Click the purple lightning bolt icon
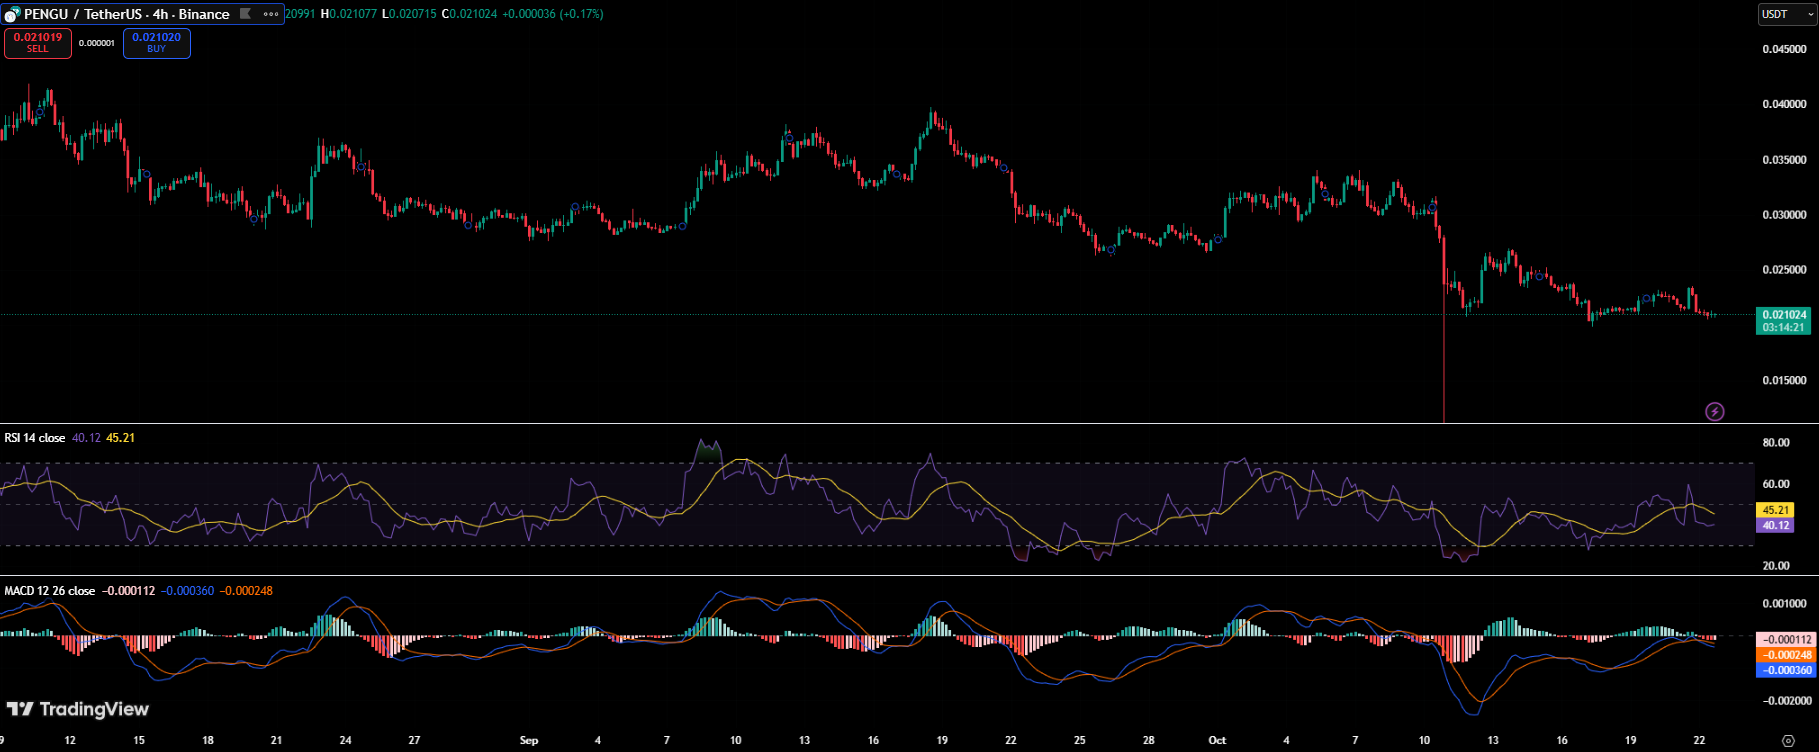The height and width of the screenshot is (752, 1819). coord(1714,411)
